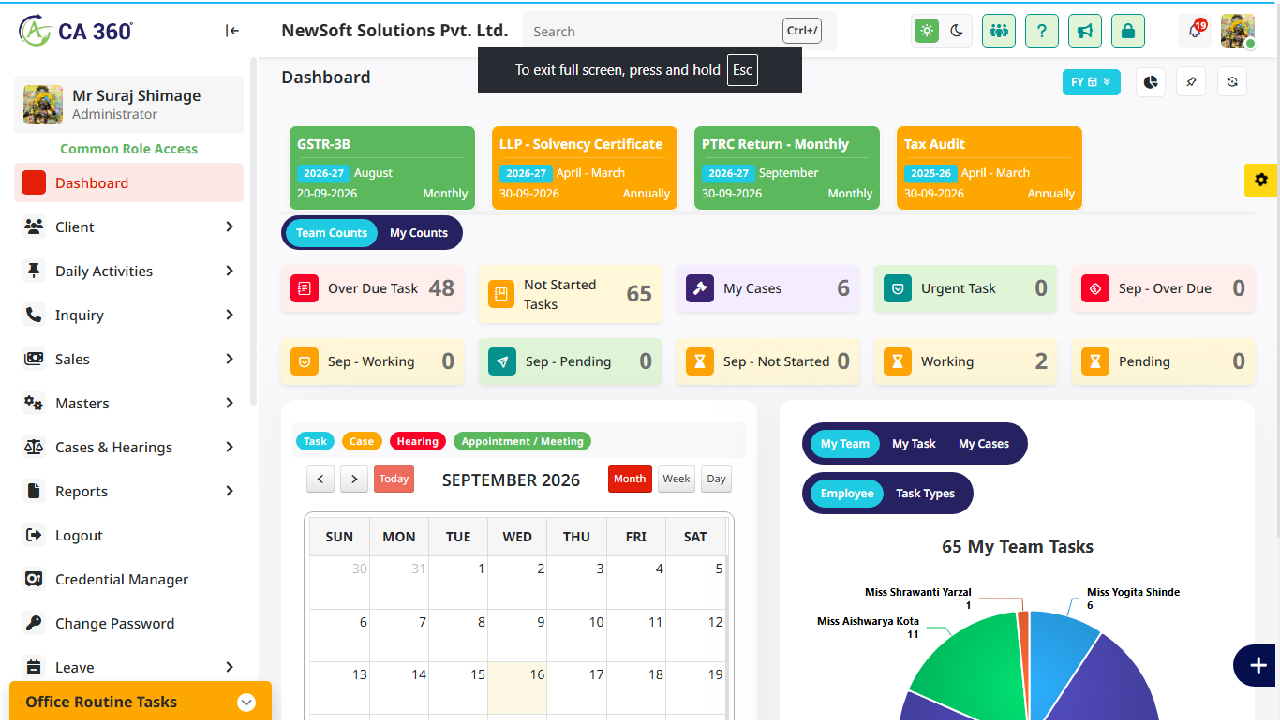Image resolution: width=1280 pixels, height=720 pixels.
Task: Toggle the Appointment / Meeting filter tag
Action: pyautogui.click(x=522, y=441)
